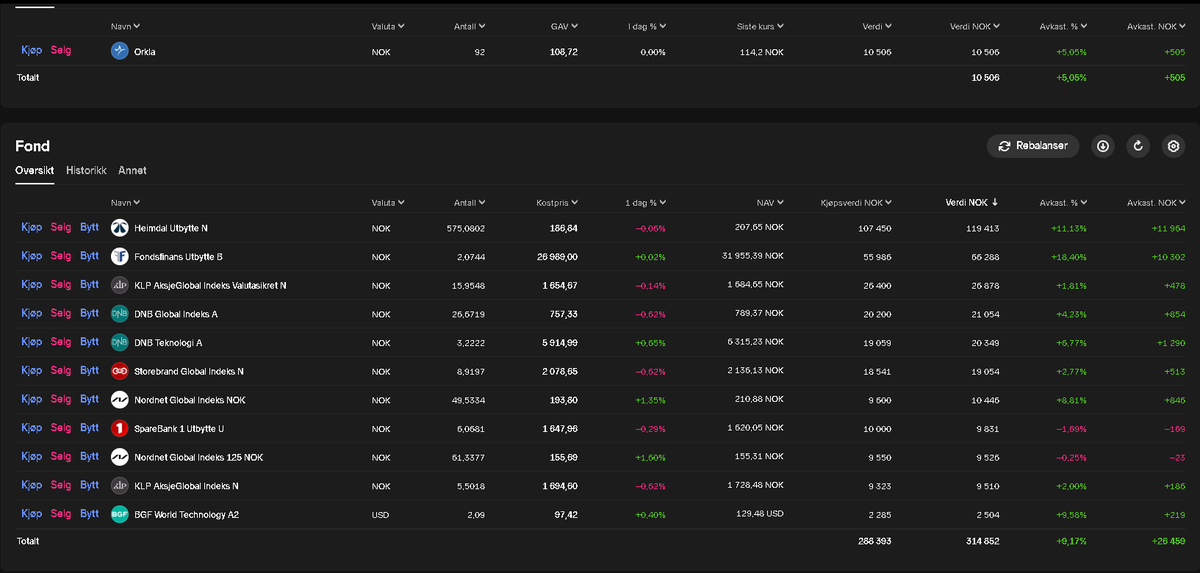
Task: Click the Storebrand Global Indeks N logo
Action: pyautogui.click(x=120, y=371)
